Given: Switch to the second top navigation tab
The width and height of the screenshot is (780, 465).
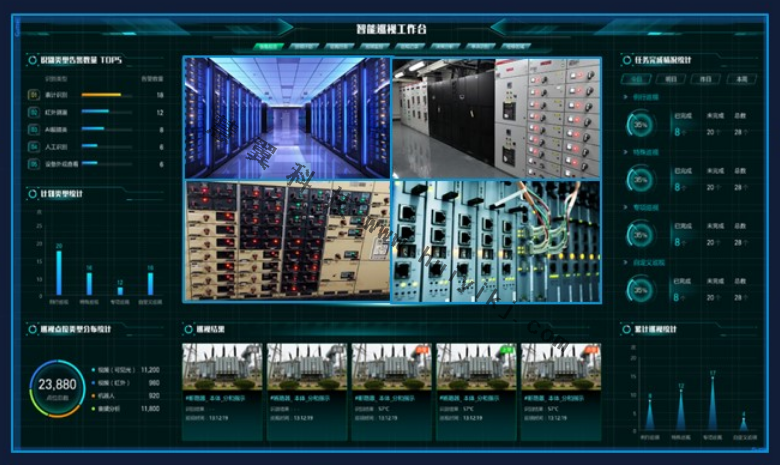Looking at the screenshot, I should point(301,46).
